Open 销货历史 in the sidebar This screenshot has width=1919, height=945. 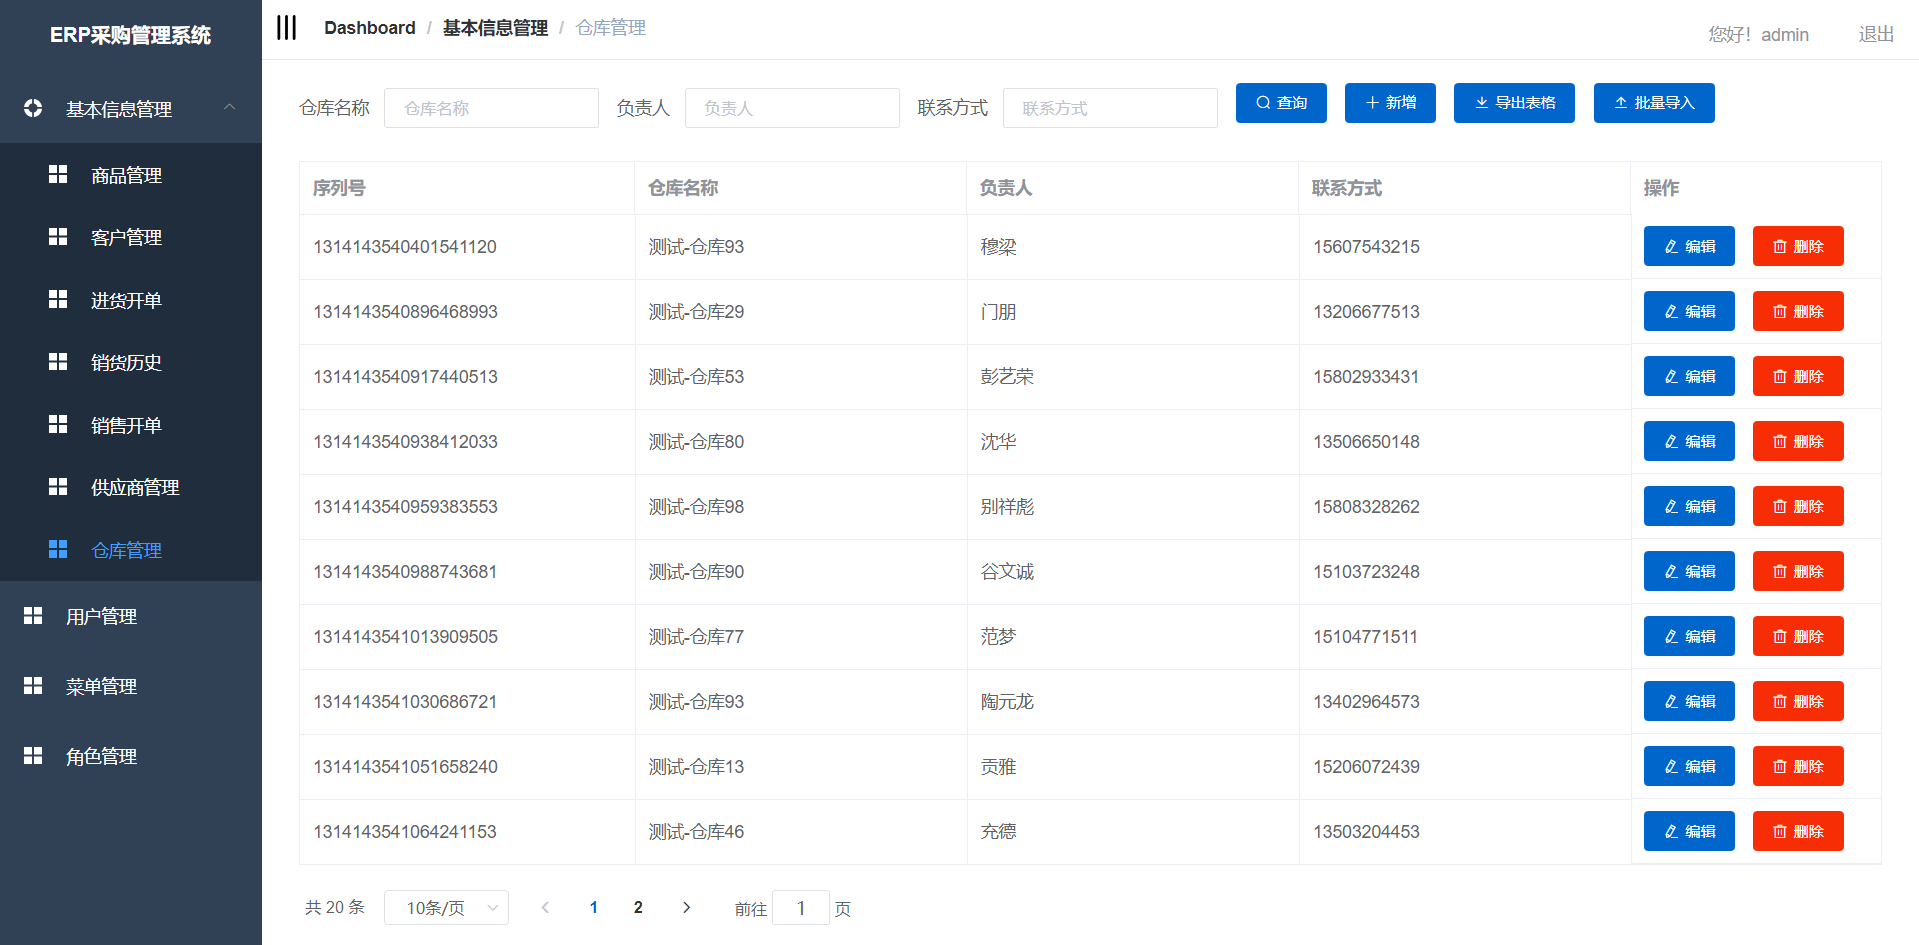[x=126, y=362]
